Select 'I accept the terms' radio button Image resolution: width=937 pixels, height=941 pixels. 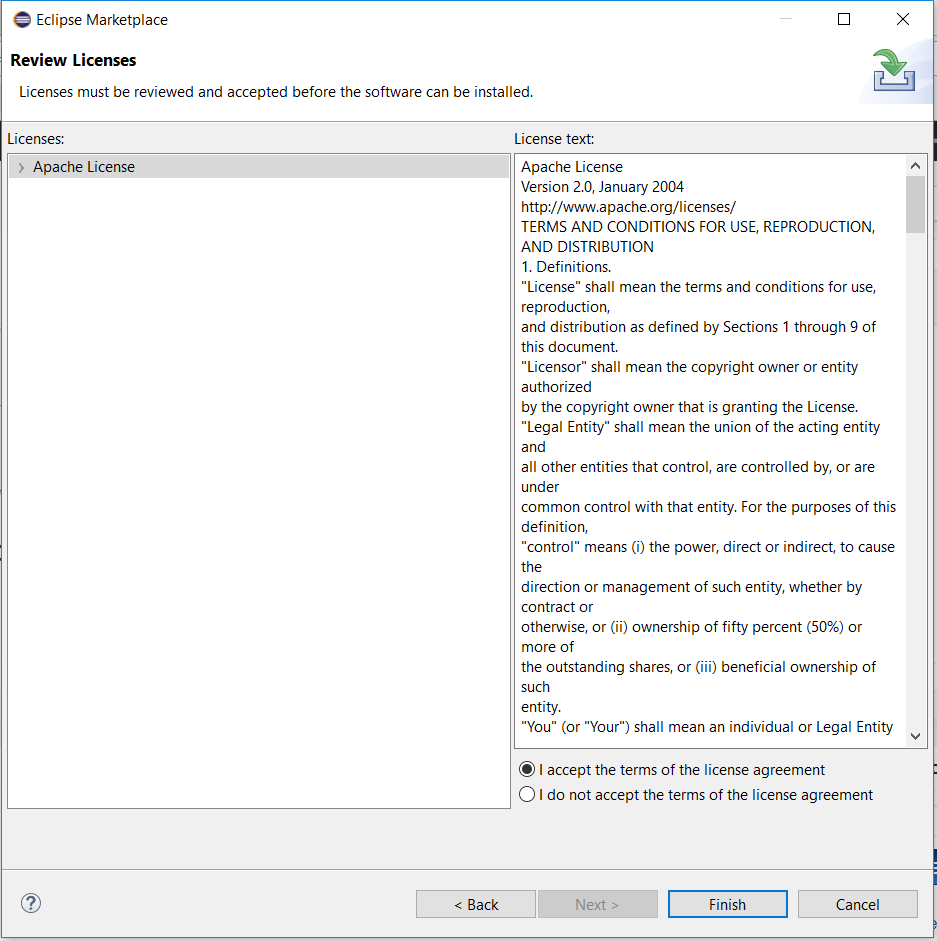click(x=528, y=770)
